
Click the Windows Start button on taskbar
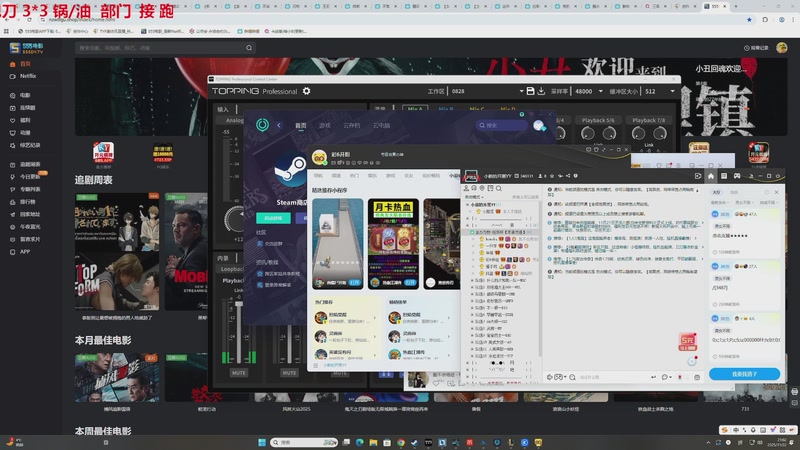[262, 442]
